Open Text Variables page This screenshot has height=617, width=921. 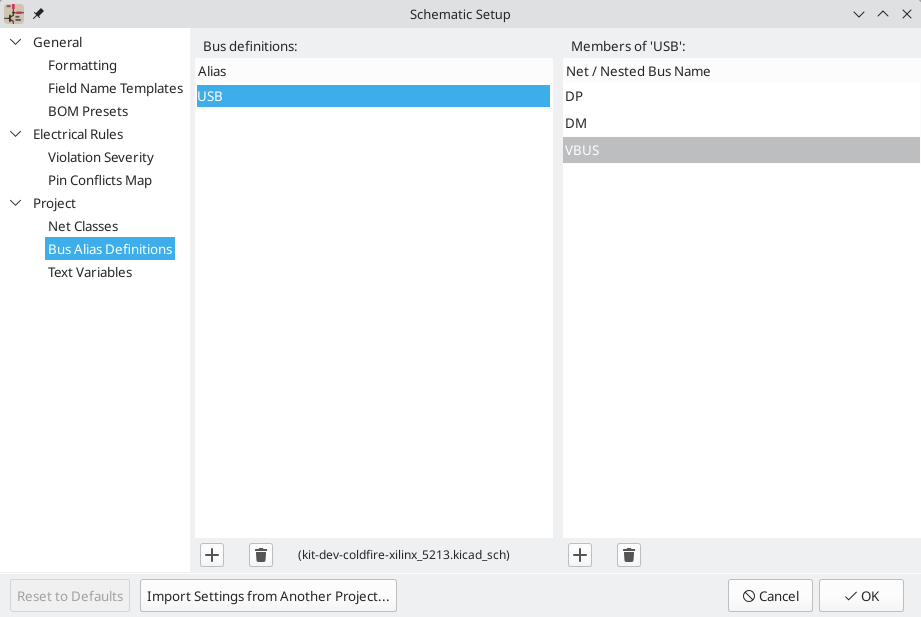click(90, 272)
